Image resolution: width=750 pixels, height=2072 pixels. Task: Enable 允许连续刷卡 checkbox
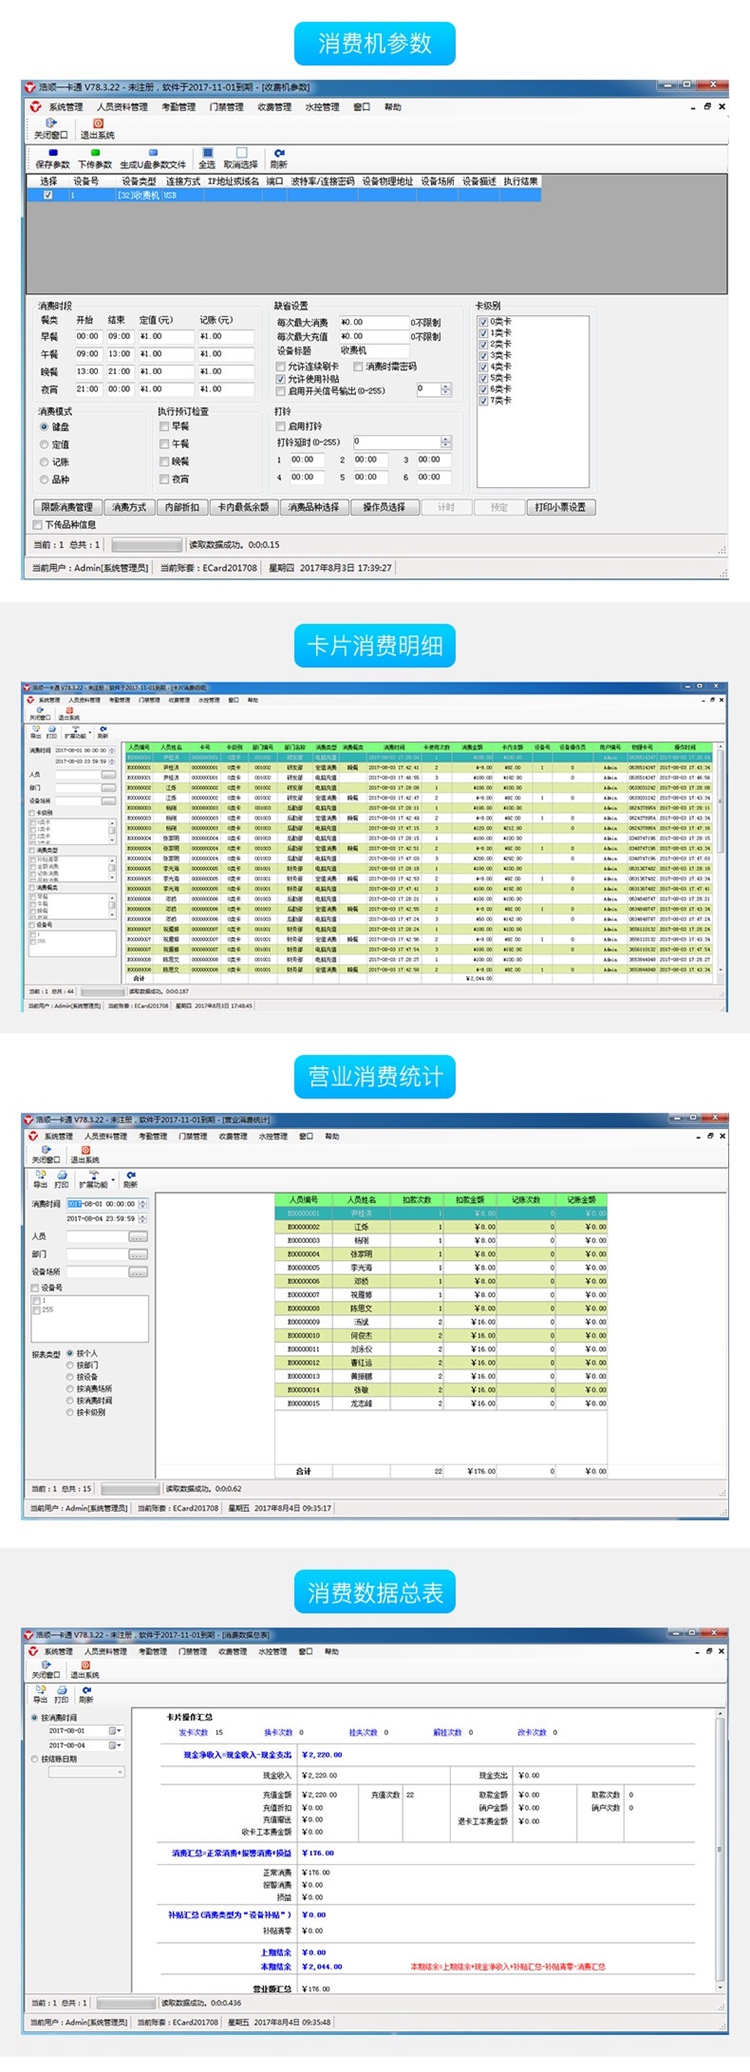click(281, 367)
